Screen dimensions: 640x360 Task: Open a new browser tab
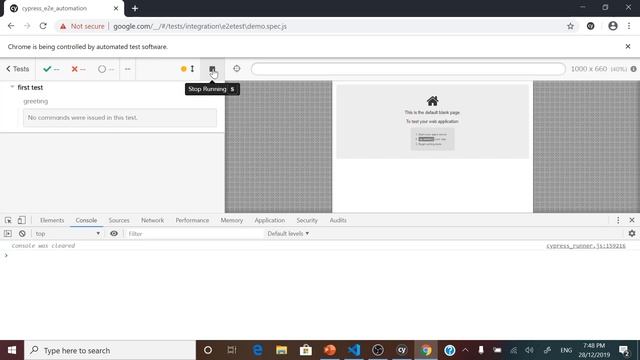[135, 8]
